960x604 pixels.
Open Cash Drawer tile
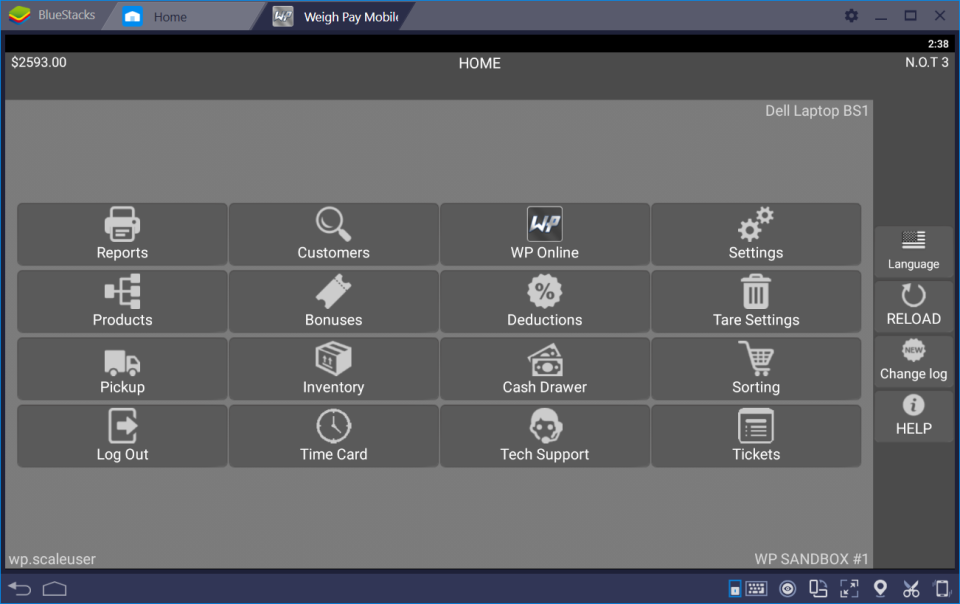coord(544,368)
